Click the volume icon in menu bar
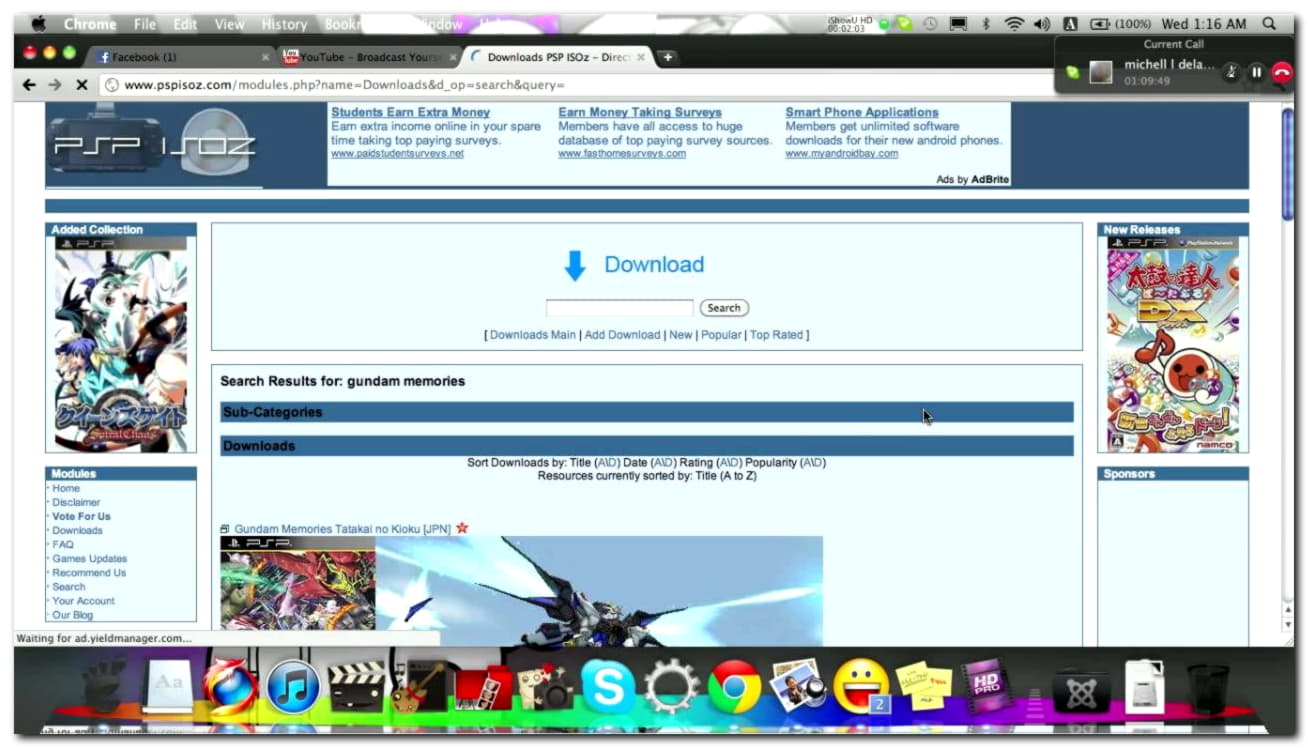This screenshot has height=748, width=1308. 1042,23
